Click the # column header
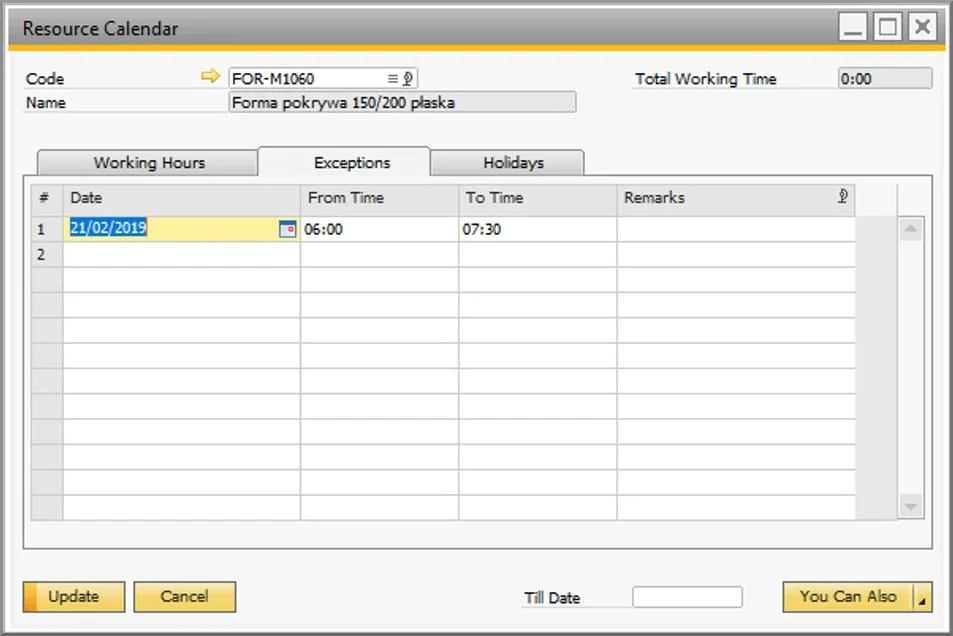 pyautogui.click(x=47, y=198)
